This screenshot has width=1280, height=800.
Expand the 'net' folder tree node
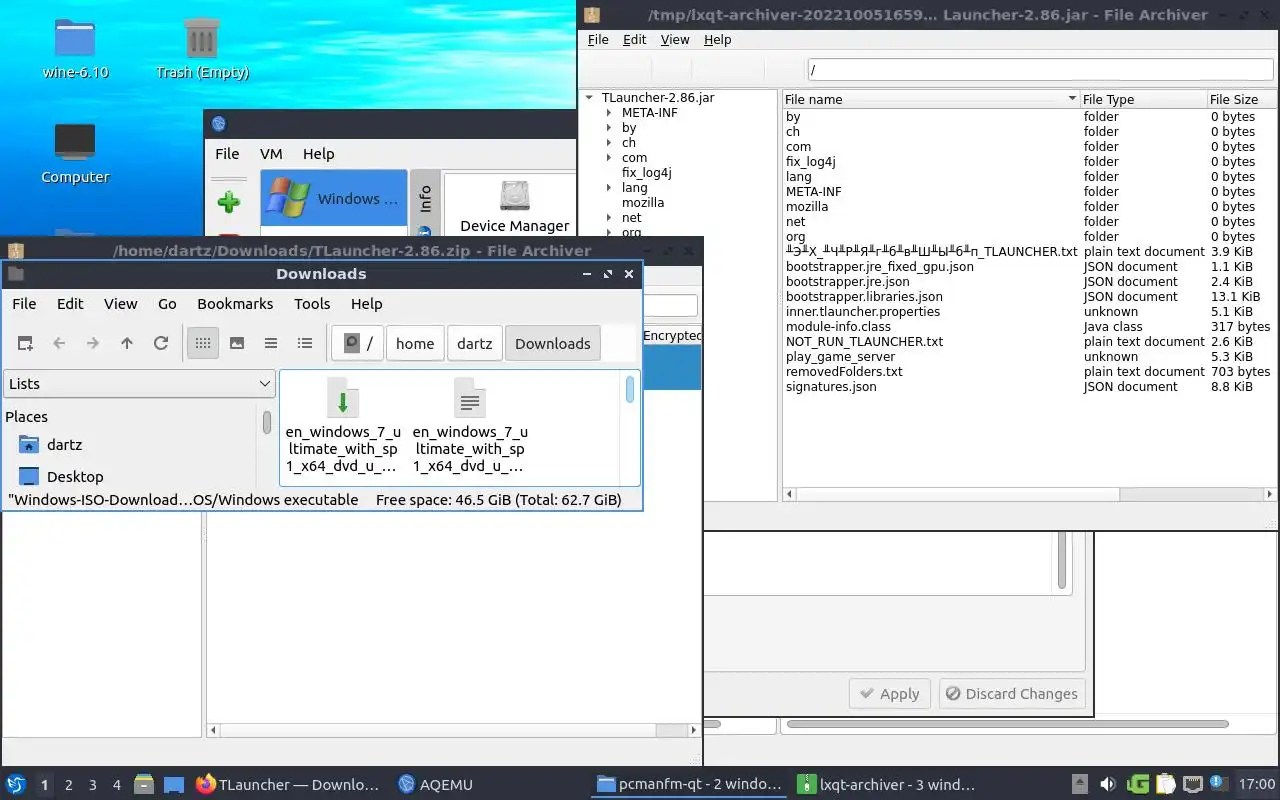click(x=609, y=218)
